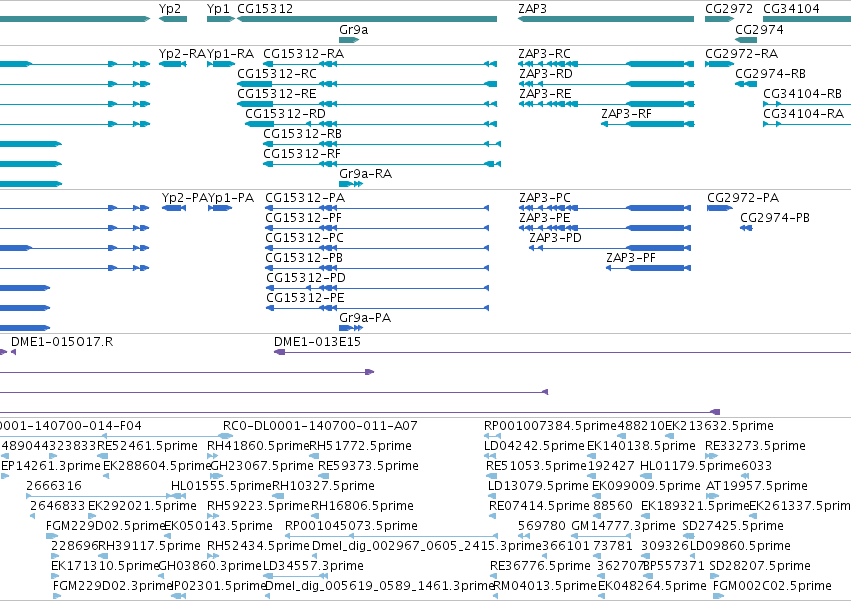Select protein Yp1-PA

pyautogui.click(x=220, y=208)
